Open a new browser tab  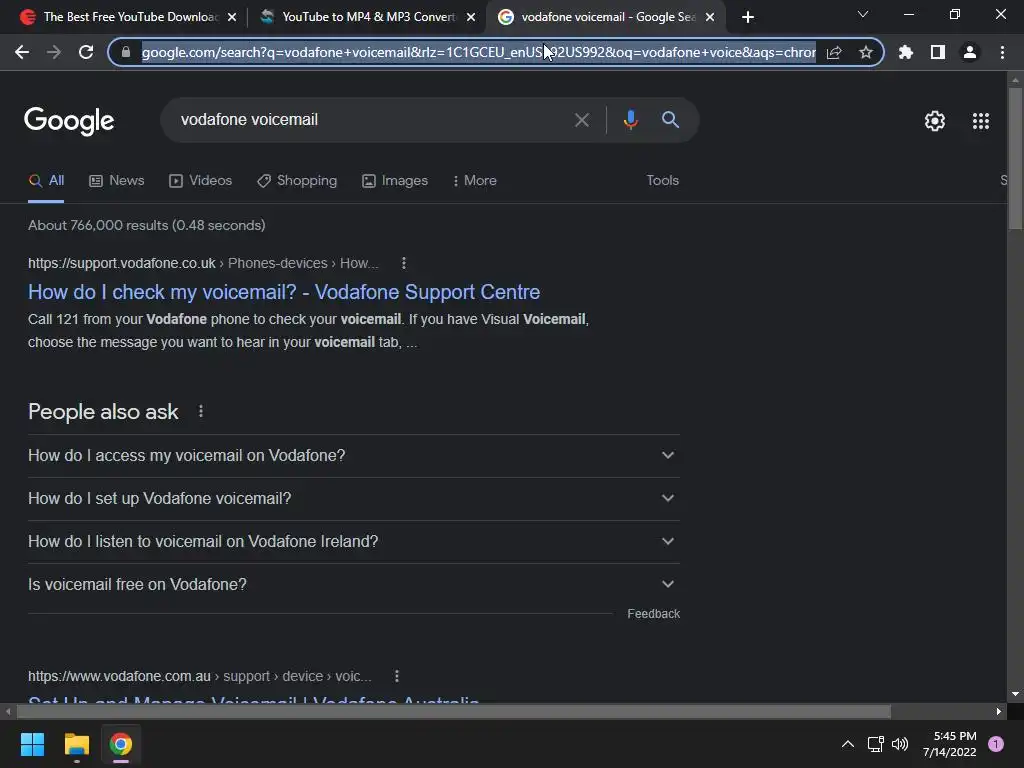click(748, 17)
